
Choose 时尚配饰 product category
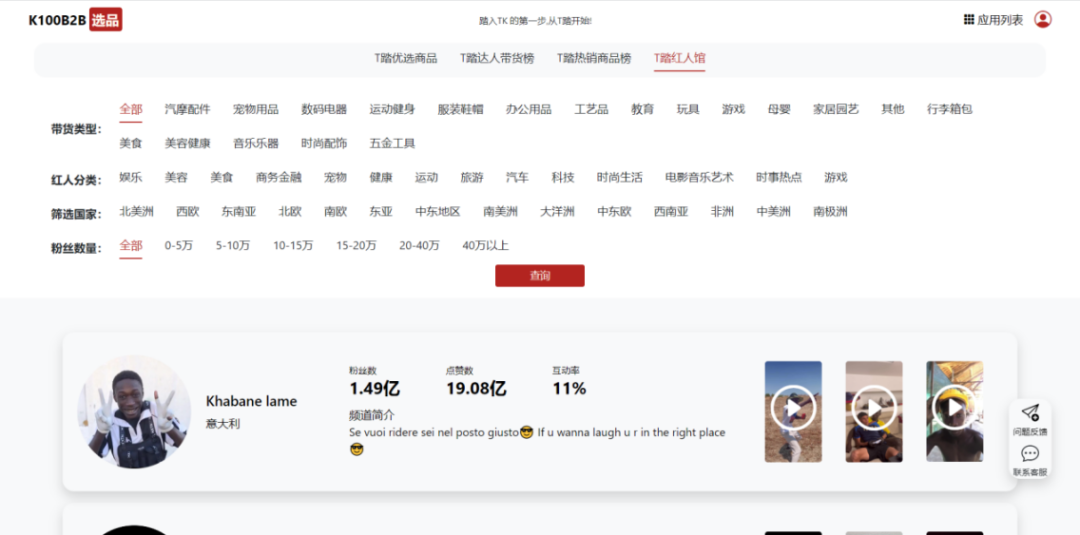[x=324, y=143]
